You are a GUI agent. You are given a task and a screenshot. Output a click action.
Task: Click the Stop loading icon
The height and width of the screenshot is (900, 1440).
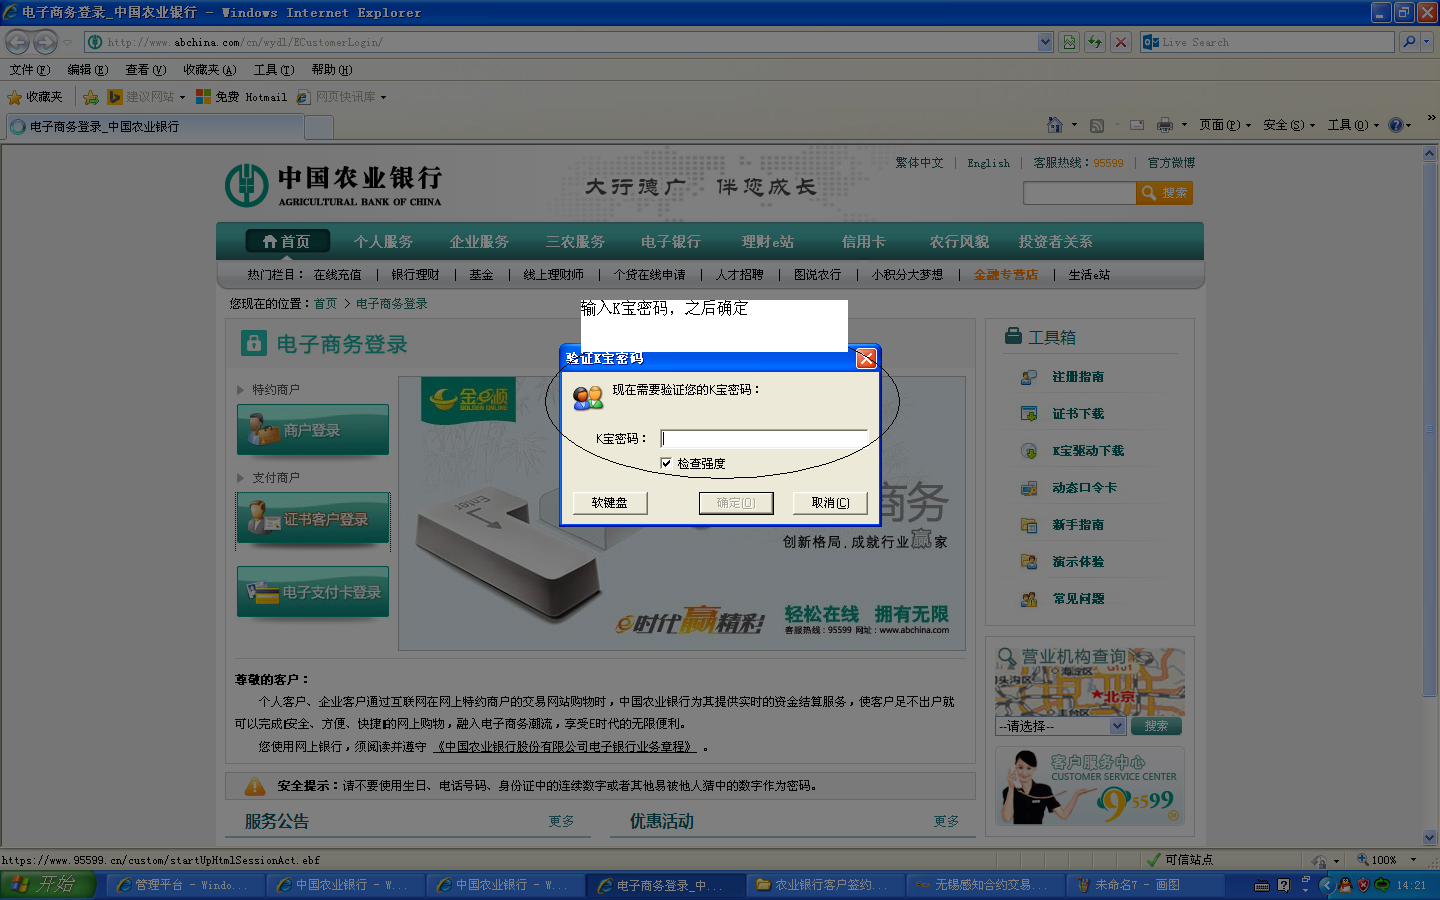1121,42
